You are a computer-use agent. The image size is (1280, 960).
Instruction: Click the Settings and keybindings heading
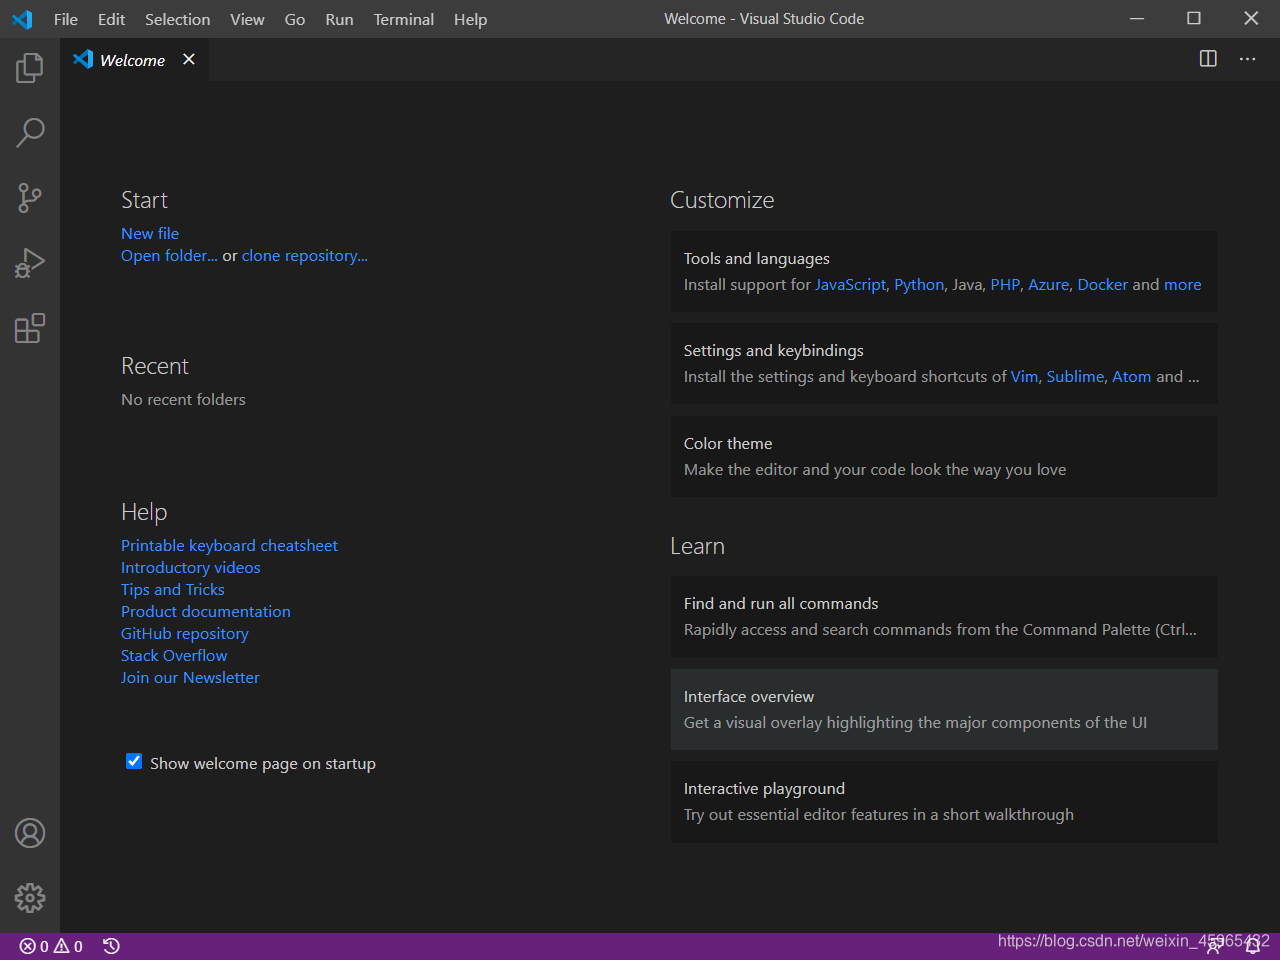[774, 350]
